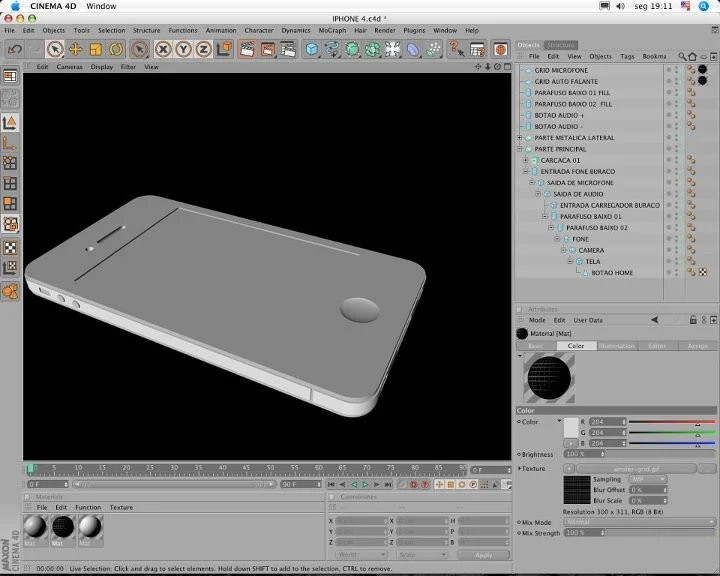Select the Scale tool icon
Screen dimensions: 720x576
point(96,49)
